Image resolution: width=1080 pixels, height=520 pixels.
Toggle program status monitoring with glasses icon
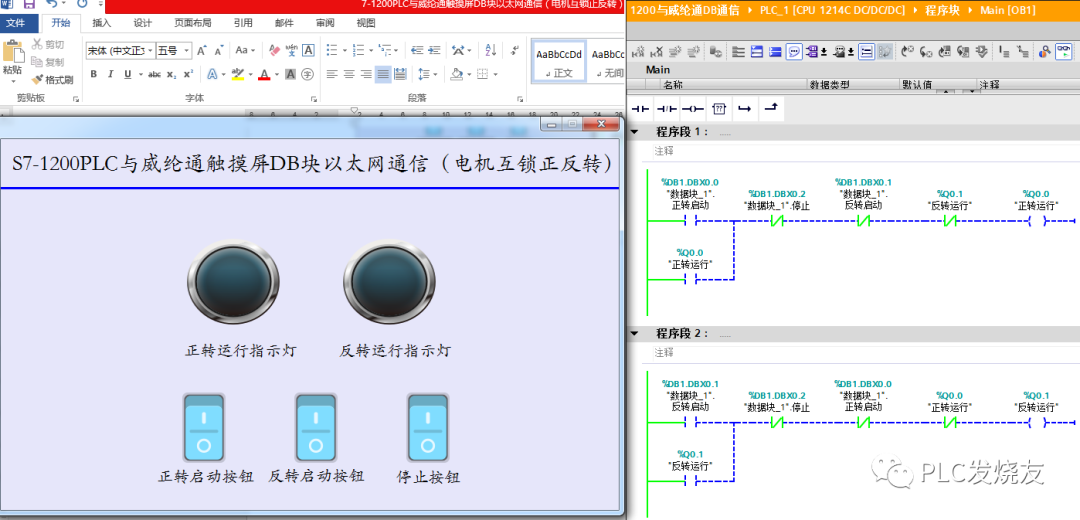(x=1063, y=52)
